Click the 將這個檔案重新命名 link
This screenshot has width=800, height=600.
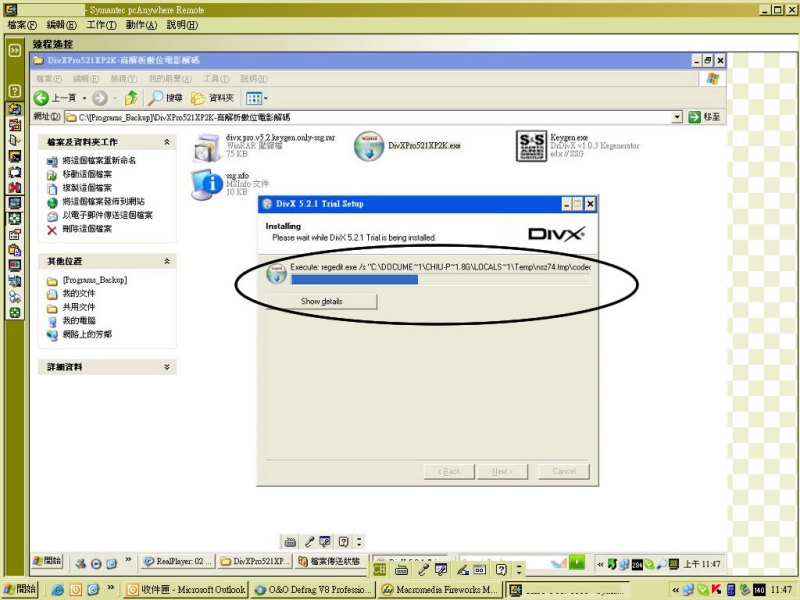99,161
